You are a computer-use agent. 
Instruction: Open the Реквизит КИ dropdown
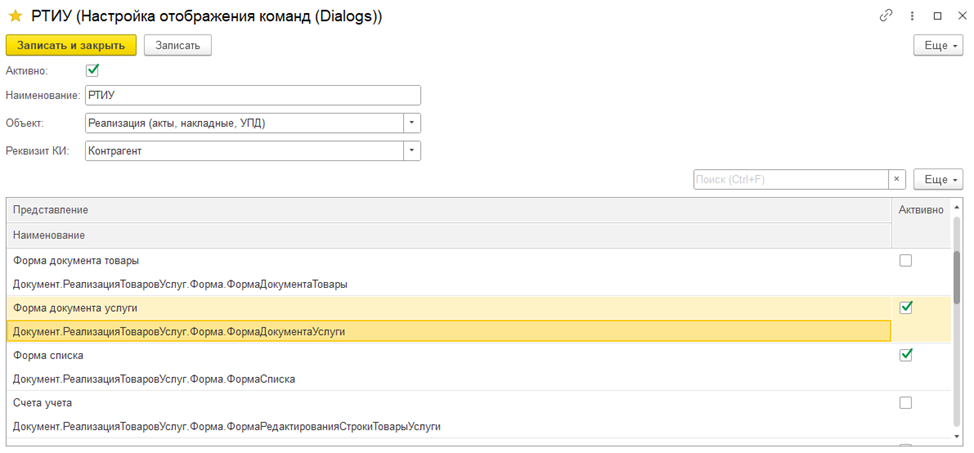click(x=411, y=150)
